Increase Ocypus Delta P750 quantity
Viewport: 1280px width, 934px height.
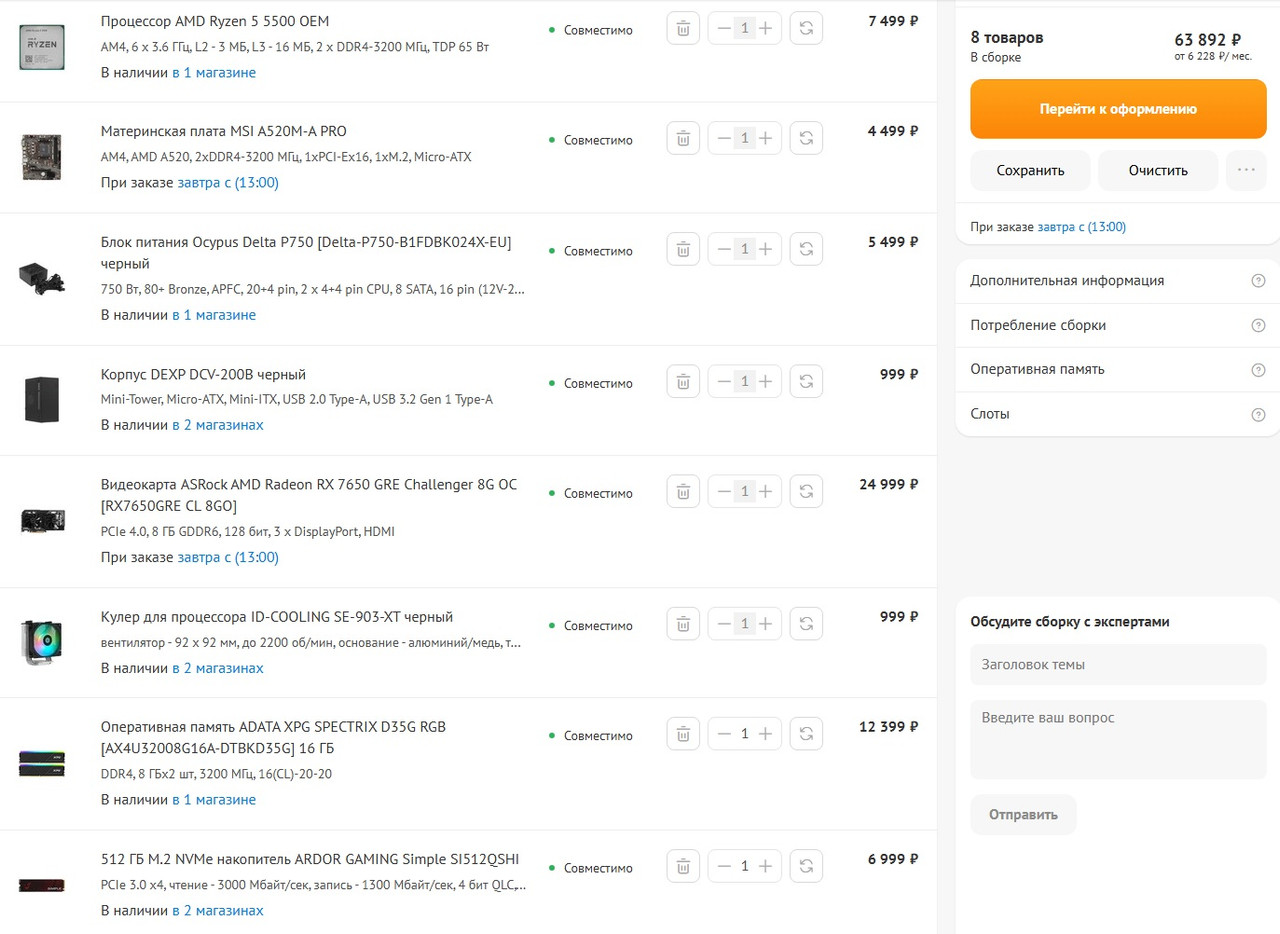(766, 248)
